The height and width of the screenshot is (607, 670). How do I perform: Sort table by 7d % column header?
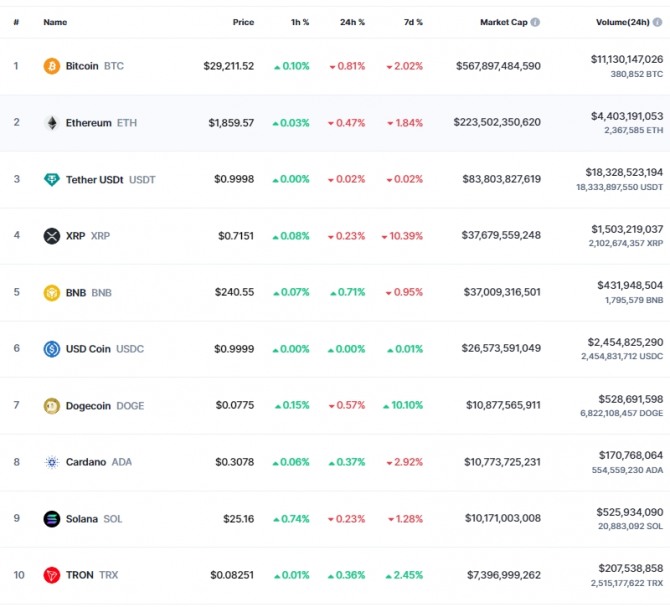(x=411, y=22)
